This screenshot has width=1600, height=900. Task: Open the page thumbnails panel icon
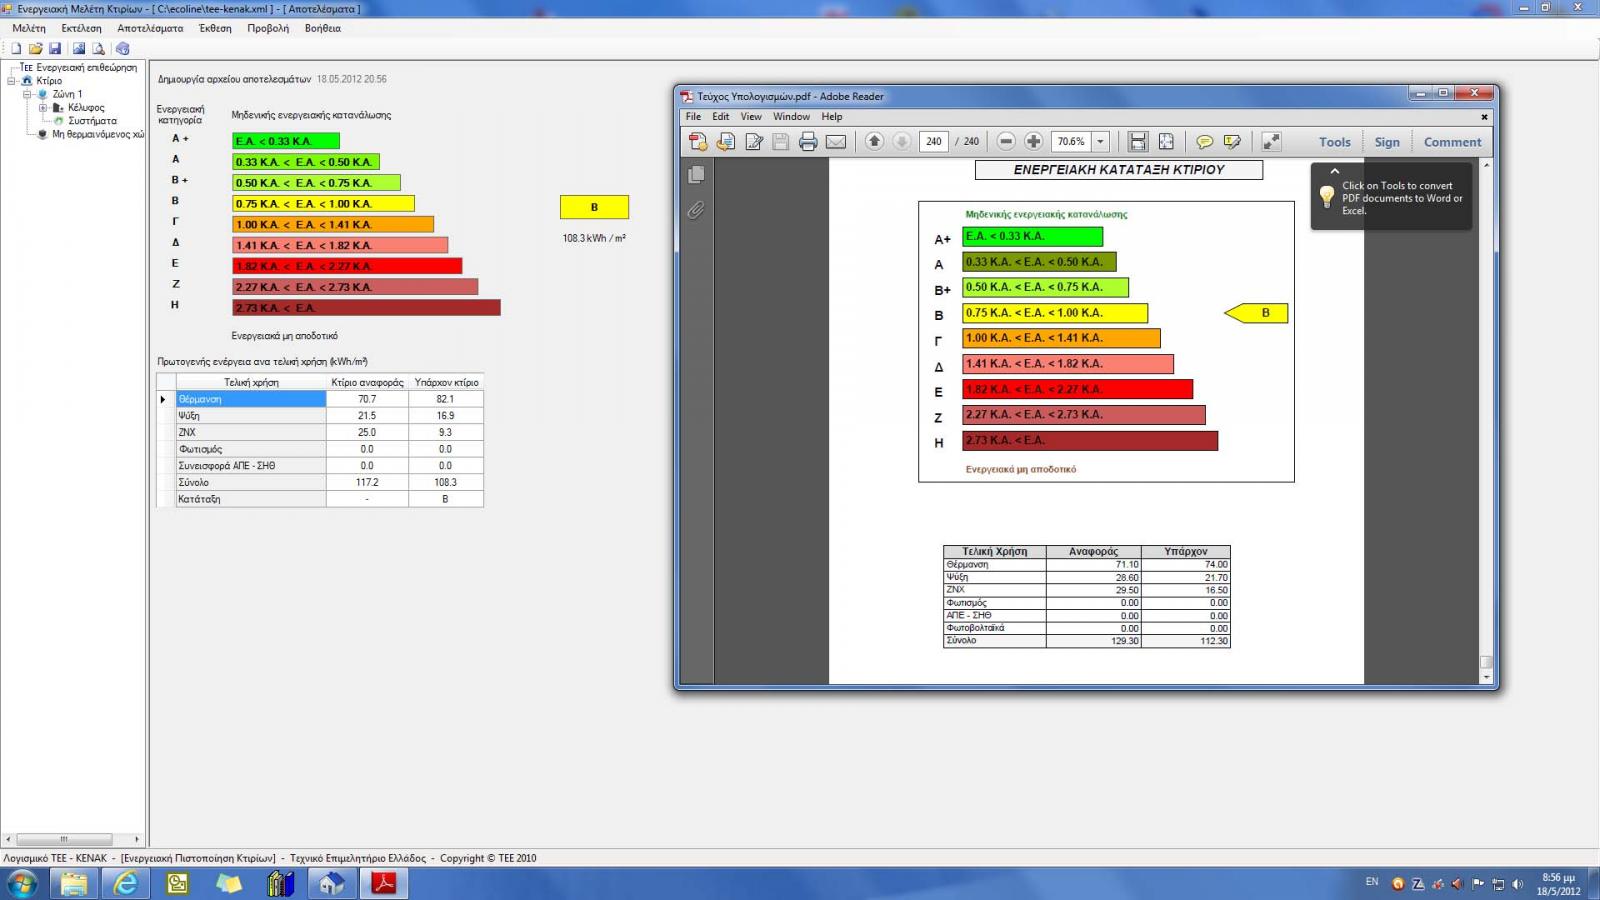696,175
